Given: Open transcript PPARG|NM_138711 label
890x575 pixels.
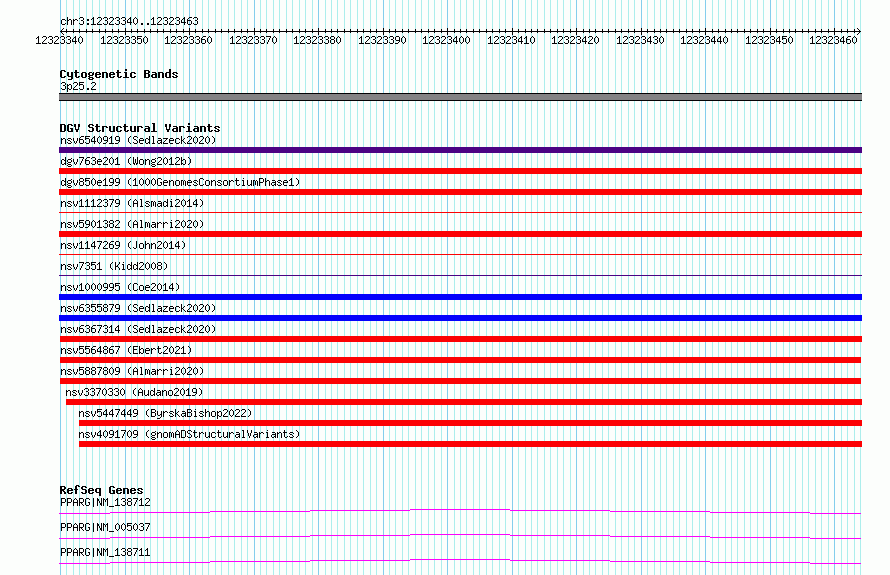Looking at the screenshot, I should coord(105,552).
